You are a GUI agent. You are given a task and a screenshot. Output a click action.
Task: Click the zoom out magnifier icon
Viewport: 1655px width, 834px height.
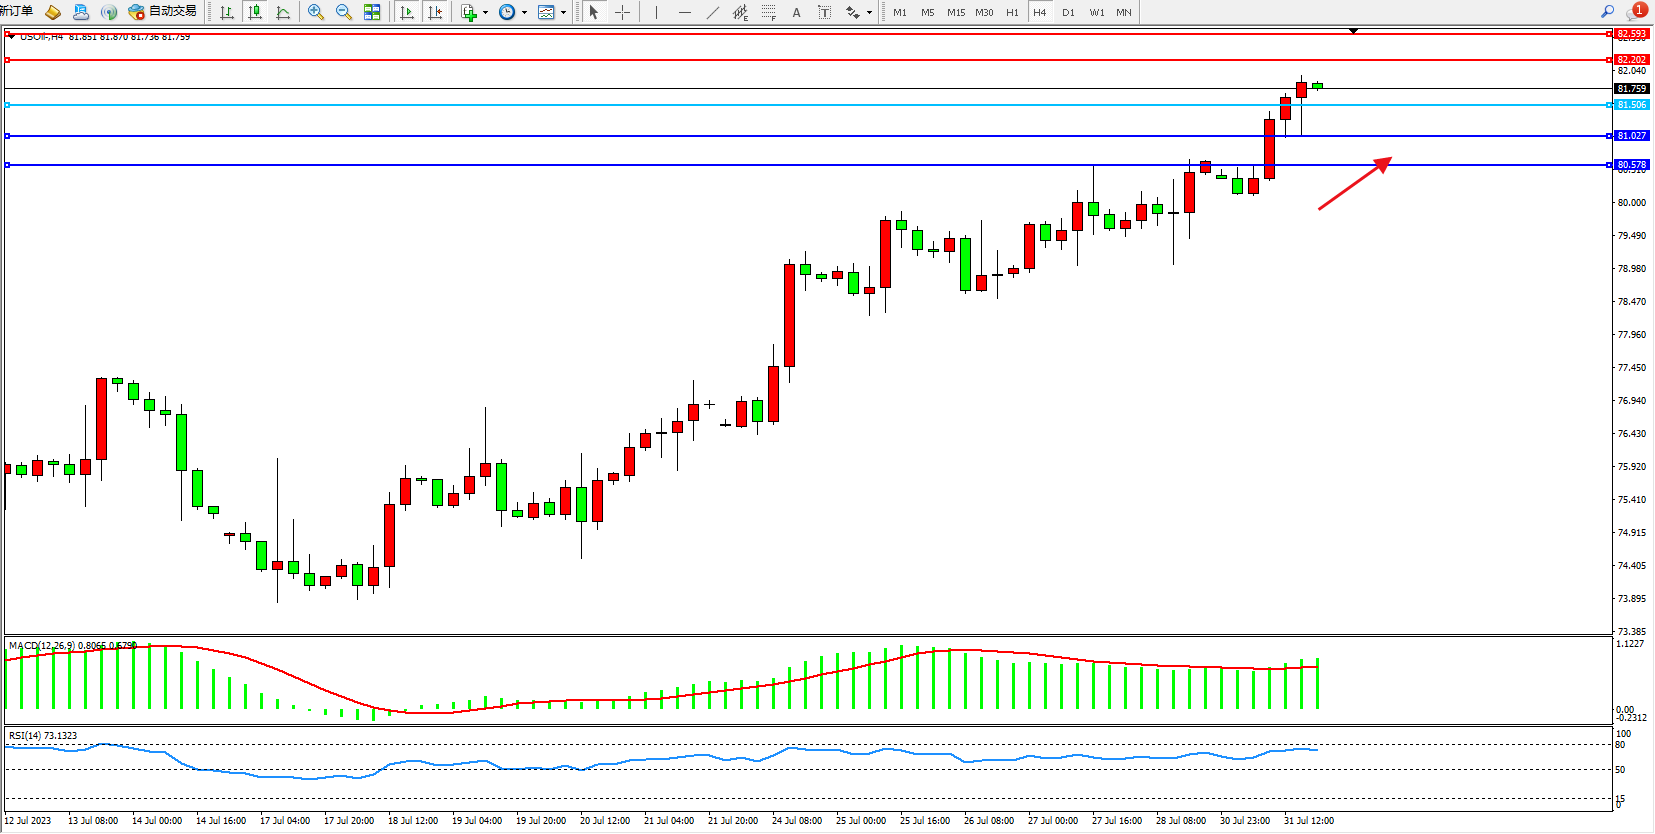pyautogui.click(x=344, y=12)
